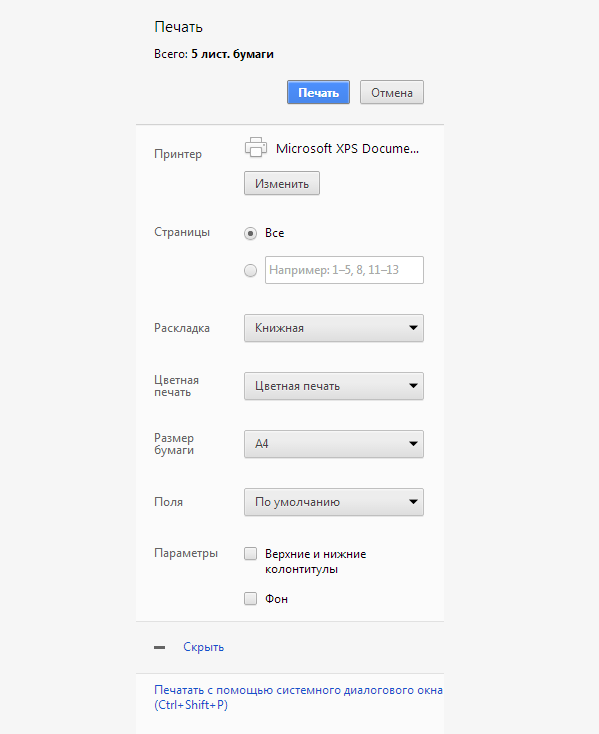Open the Цветная печать dropdown
Image resolution: width=599 pixels, height=734 pixels.
click(x=334, y=386)
